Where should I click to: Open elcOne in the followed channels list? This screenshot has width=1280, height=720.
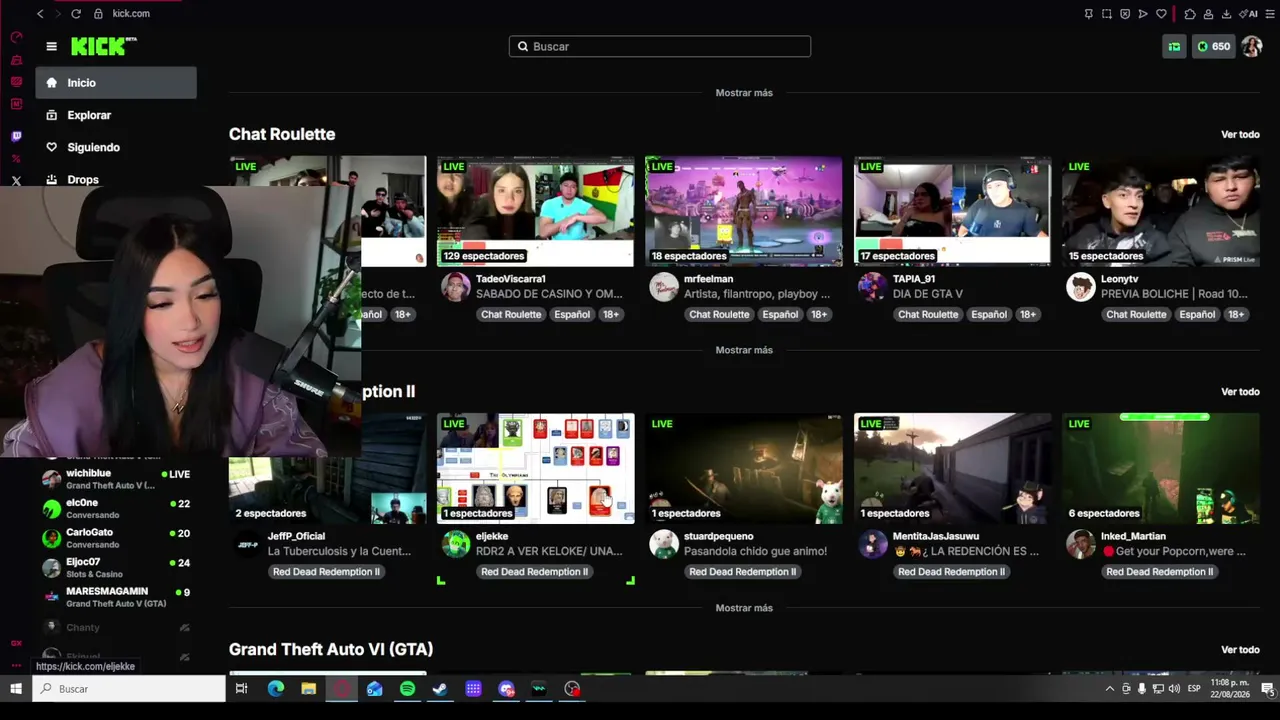point(116,509)
